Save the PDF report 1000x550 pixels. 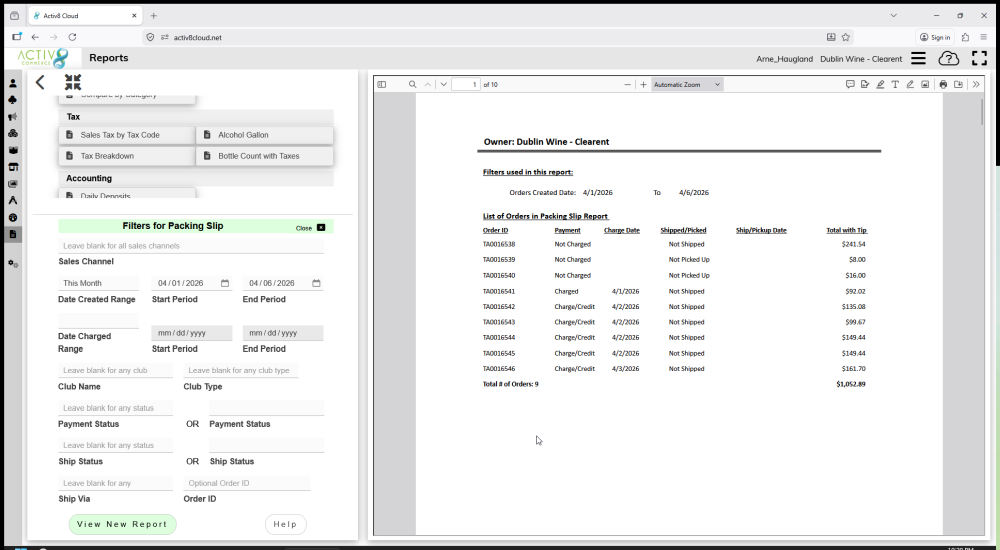[958, 84]
